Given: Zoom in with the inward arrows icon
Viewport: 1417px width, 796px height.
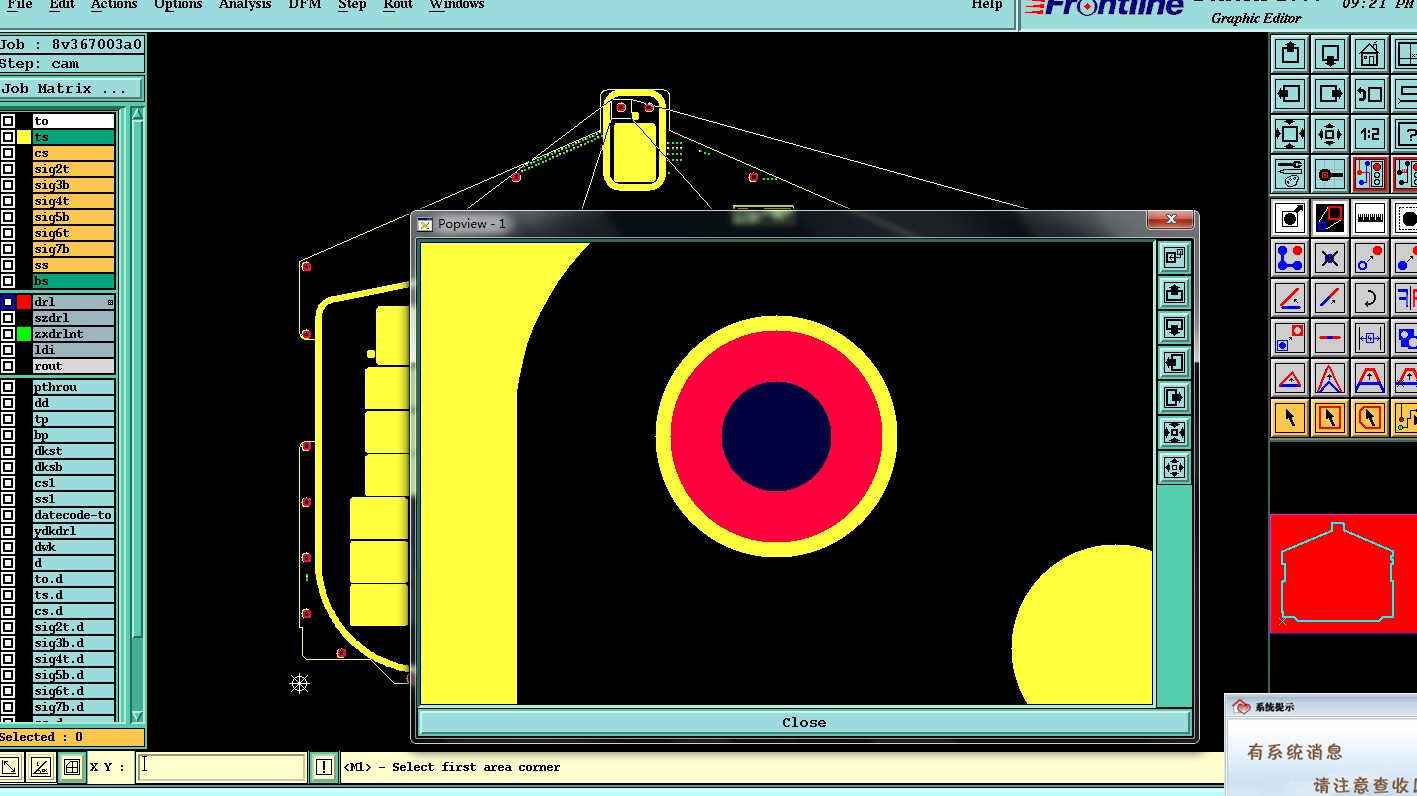Looking at the screenshot, I should pyautogui.click(x=1290, y=134).
